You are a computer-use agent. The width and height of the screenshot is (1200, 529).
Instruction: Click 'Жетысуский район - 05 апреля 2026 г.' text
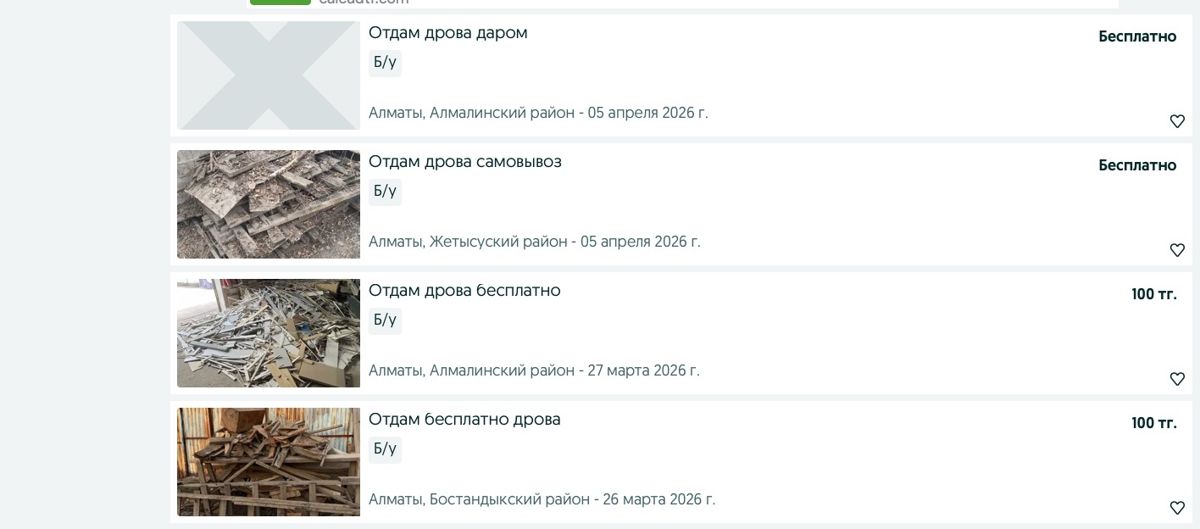[565, 242]
